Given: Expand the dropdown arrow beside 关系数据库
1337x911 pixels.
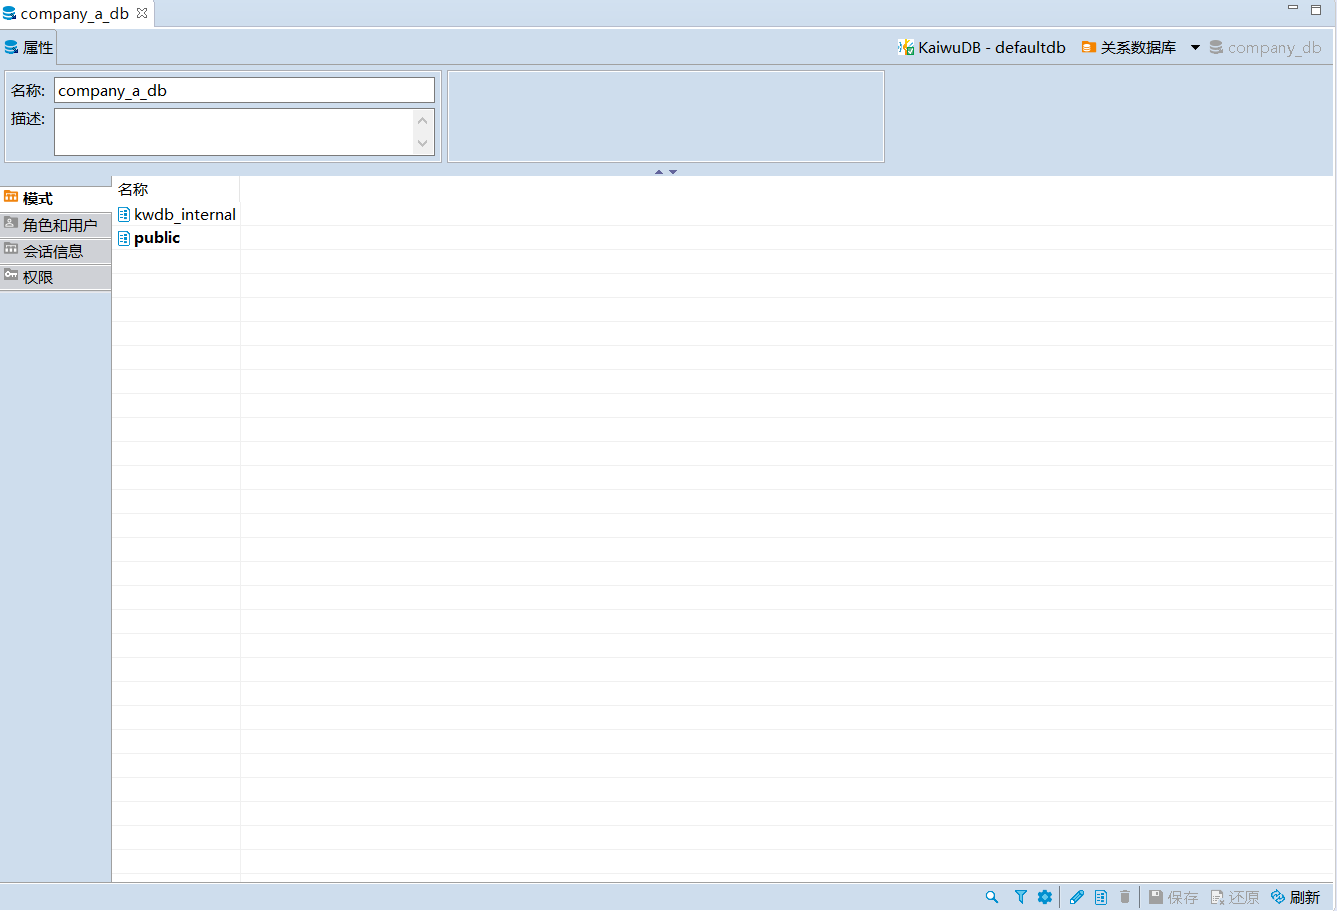Looking at the screenshot, I should tap(1195, 48).
